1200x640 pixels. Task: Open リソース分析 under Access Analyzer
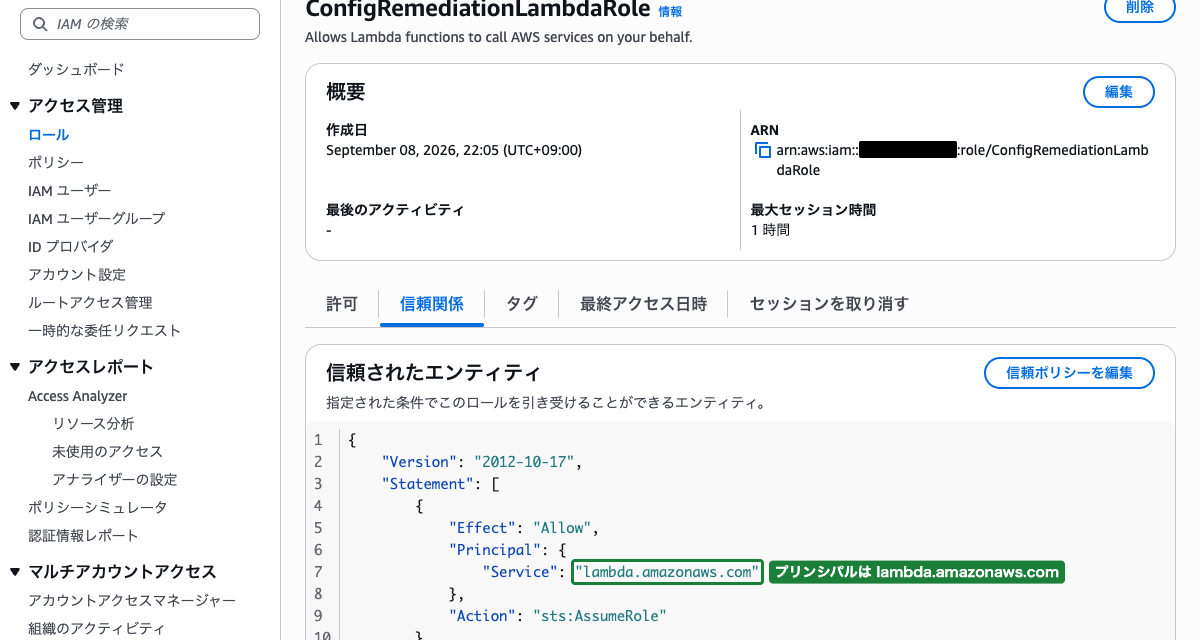[x=93, y=424]
